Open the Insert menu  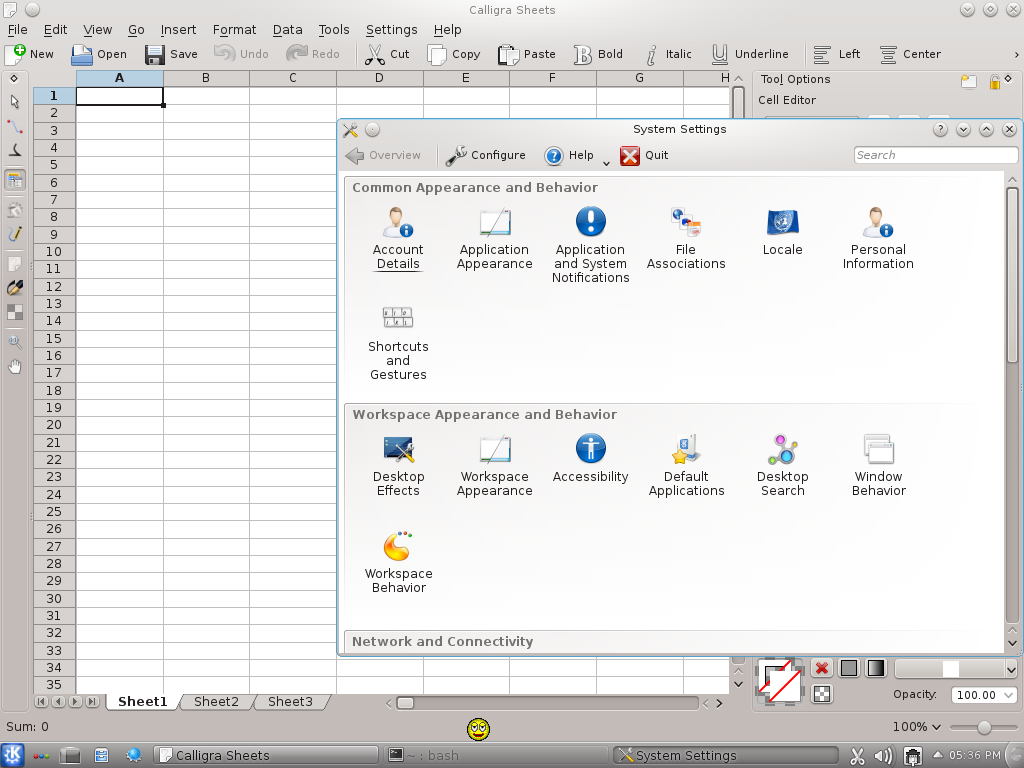tap(178, 29)
